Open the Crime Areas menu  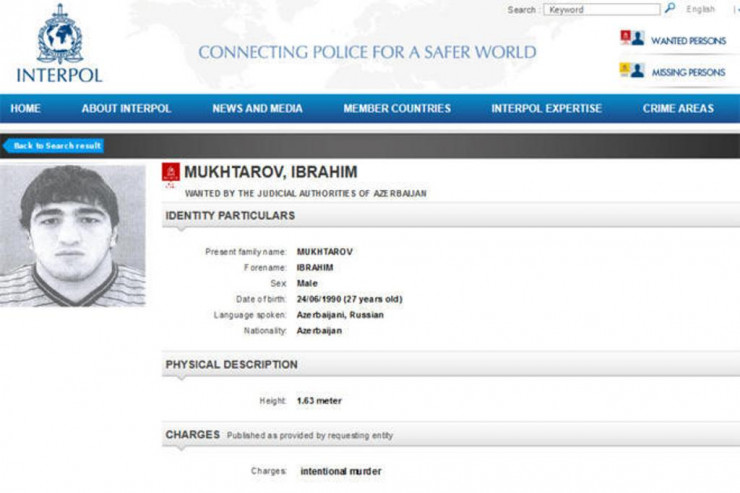click(678, 108)
